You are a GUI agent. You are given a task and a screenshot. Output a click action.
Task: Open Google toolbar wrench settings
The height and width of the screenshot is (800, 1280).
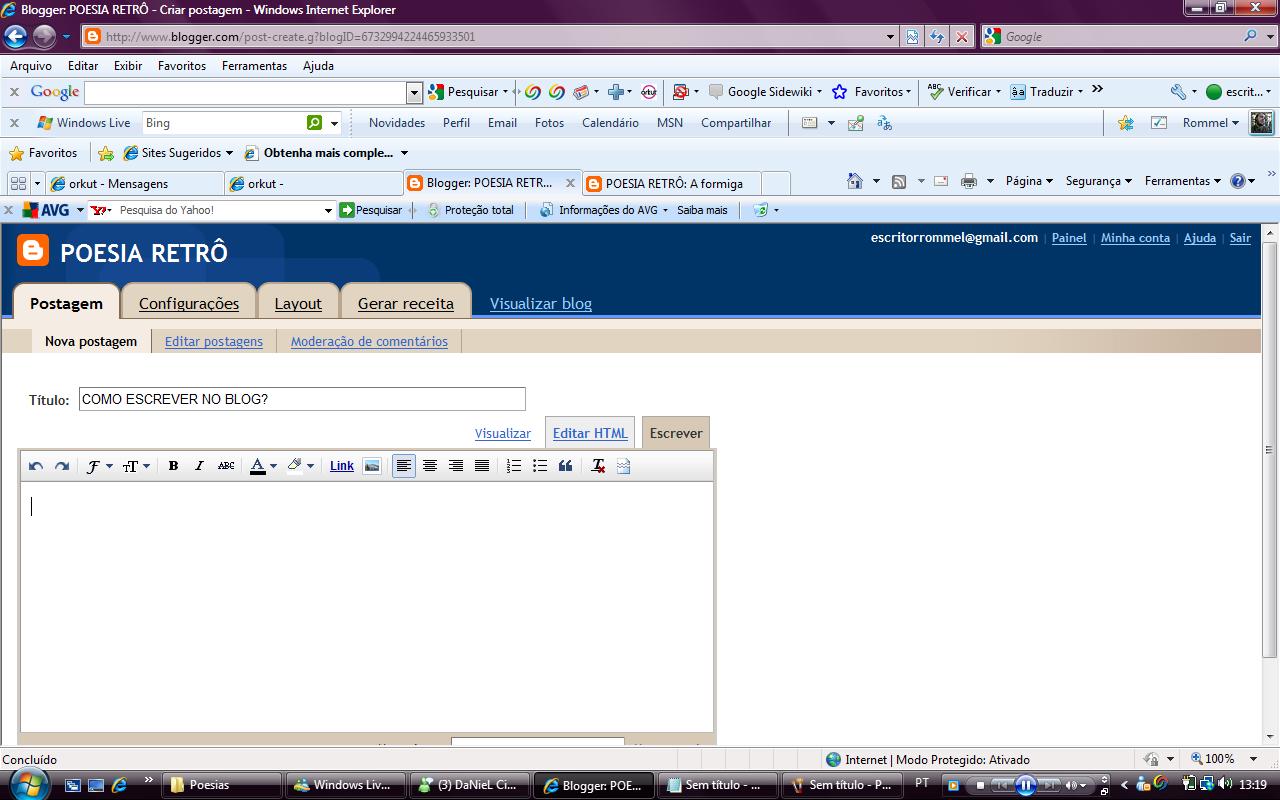click(x=1182, y=92)
